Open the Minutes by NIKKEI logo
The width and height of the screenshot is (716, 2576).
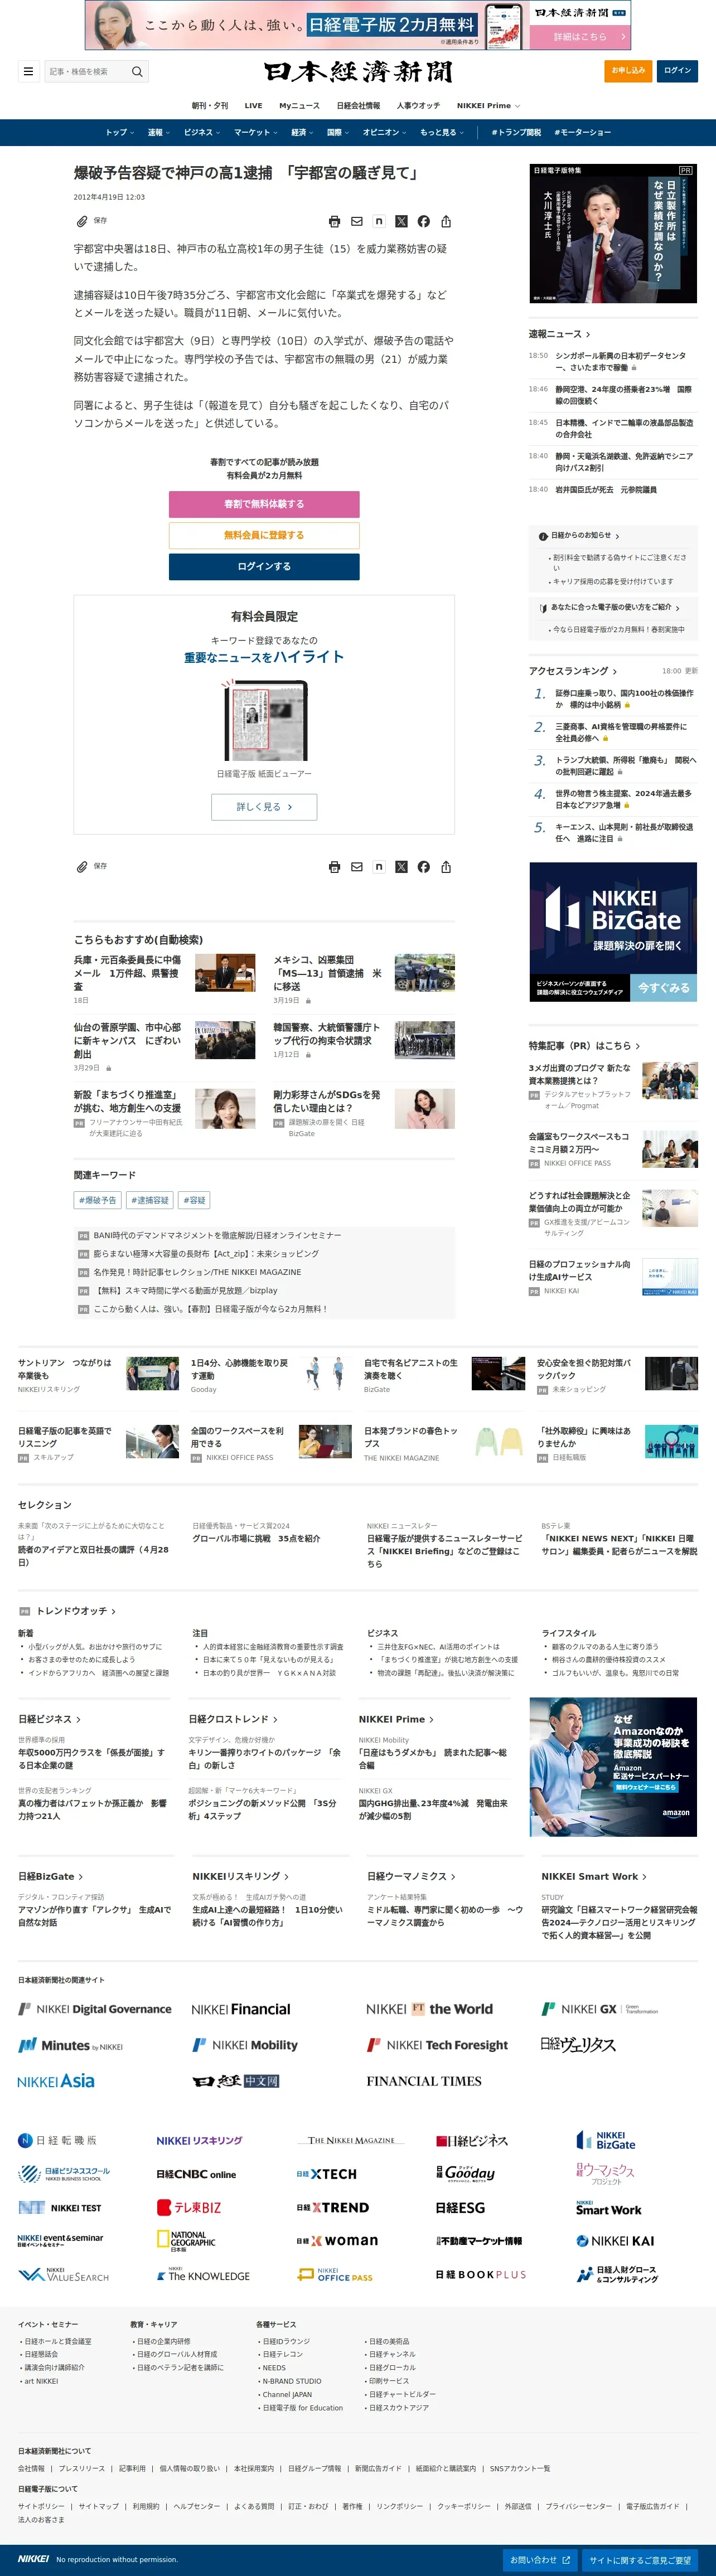(x=70, y=2045)
